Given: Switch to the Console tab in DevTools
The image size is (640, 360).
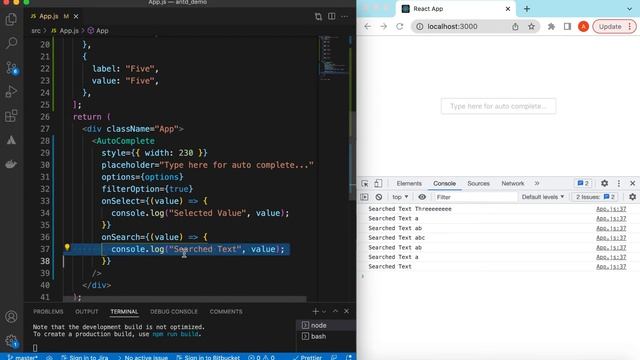Looking at the screenshot, I should [444, 183].
